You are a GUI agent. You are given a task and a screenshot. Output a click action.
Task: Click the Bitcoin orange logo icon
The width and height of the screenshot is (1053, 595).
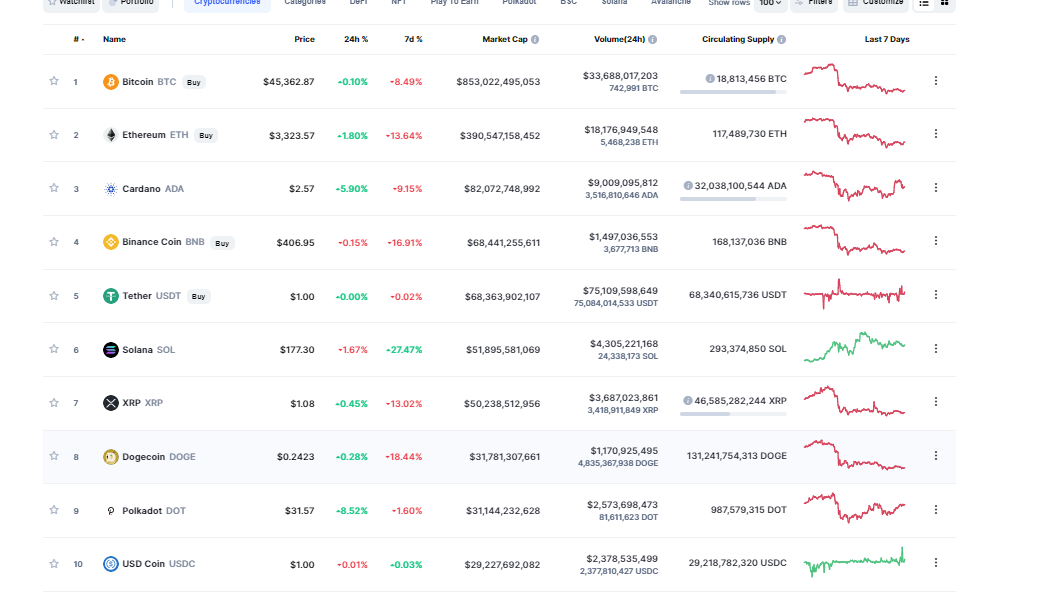(111, 82)
